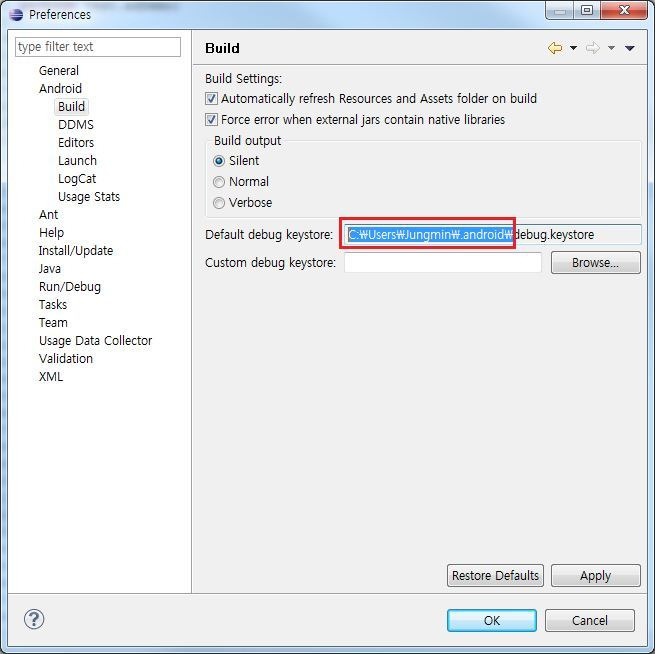This screenshot has width=655, height=654.
Task: Toggle Automatically refresh Resources and Assets checkbox
Action: [211, 99]
